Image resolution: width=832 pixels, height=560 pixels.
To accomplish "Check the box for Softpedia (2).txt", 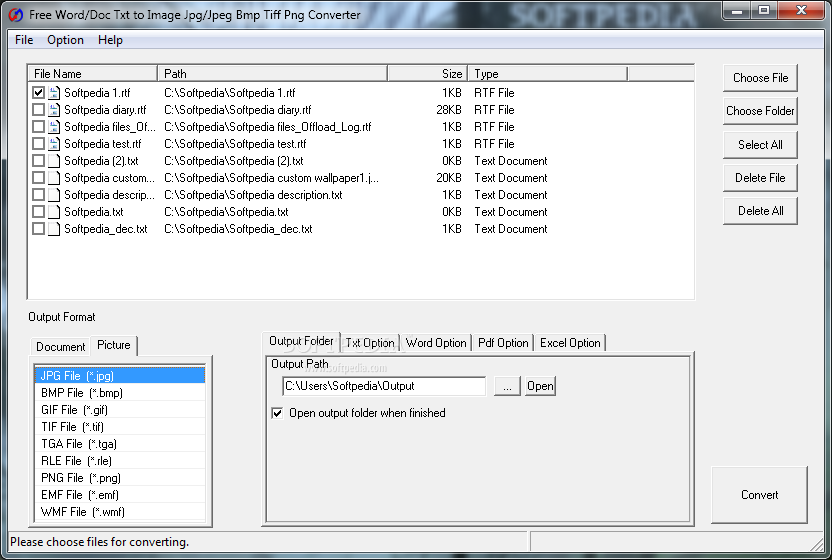I will pos(38,161).
